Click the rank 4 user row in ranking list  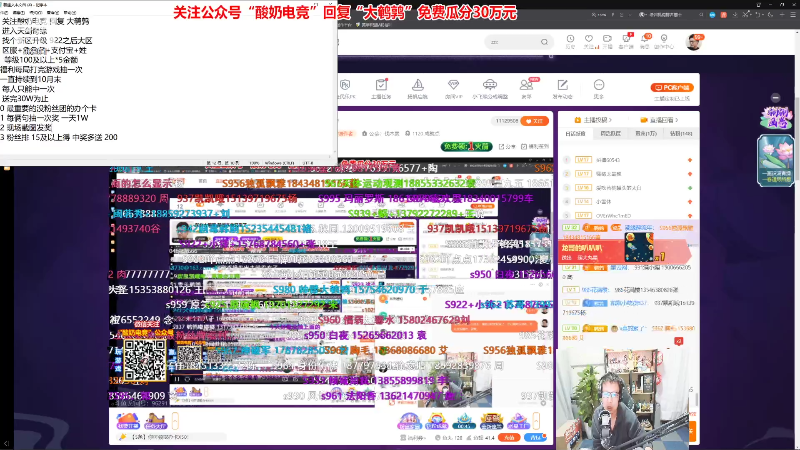coord(628,202)
